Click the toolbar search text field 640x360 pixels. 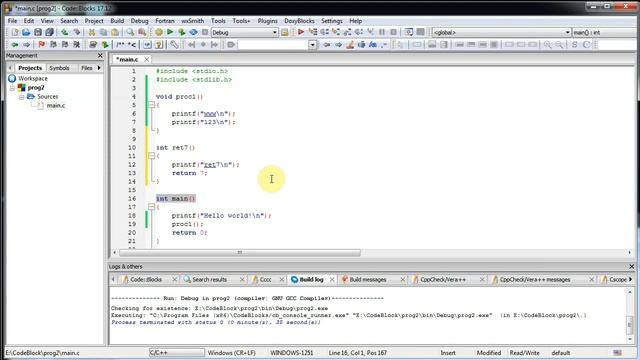[x=273, y=44]
